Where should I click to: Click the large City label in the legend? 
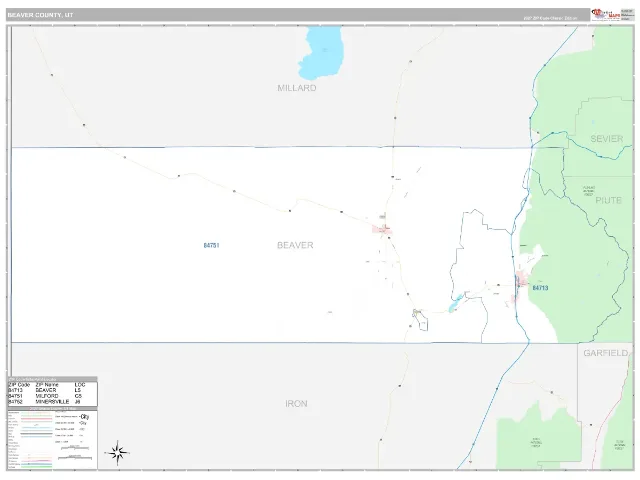click(84, 417)
